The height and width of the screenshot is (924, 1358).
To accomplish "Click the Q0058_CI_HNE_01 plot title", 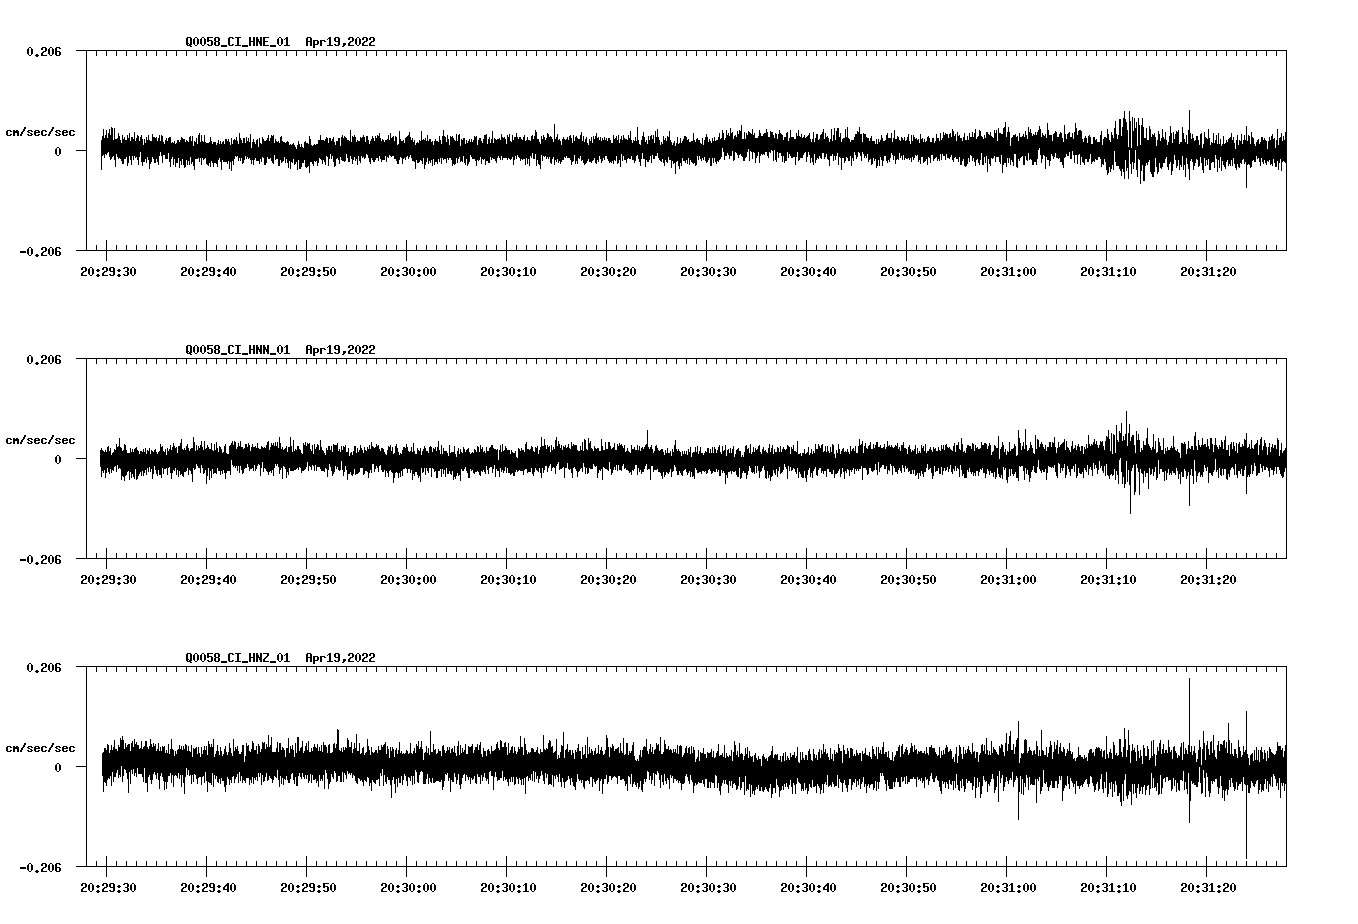I will tap(281, 42).
